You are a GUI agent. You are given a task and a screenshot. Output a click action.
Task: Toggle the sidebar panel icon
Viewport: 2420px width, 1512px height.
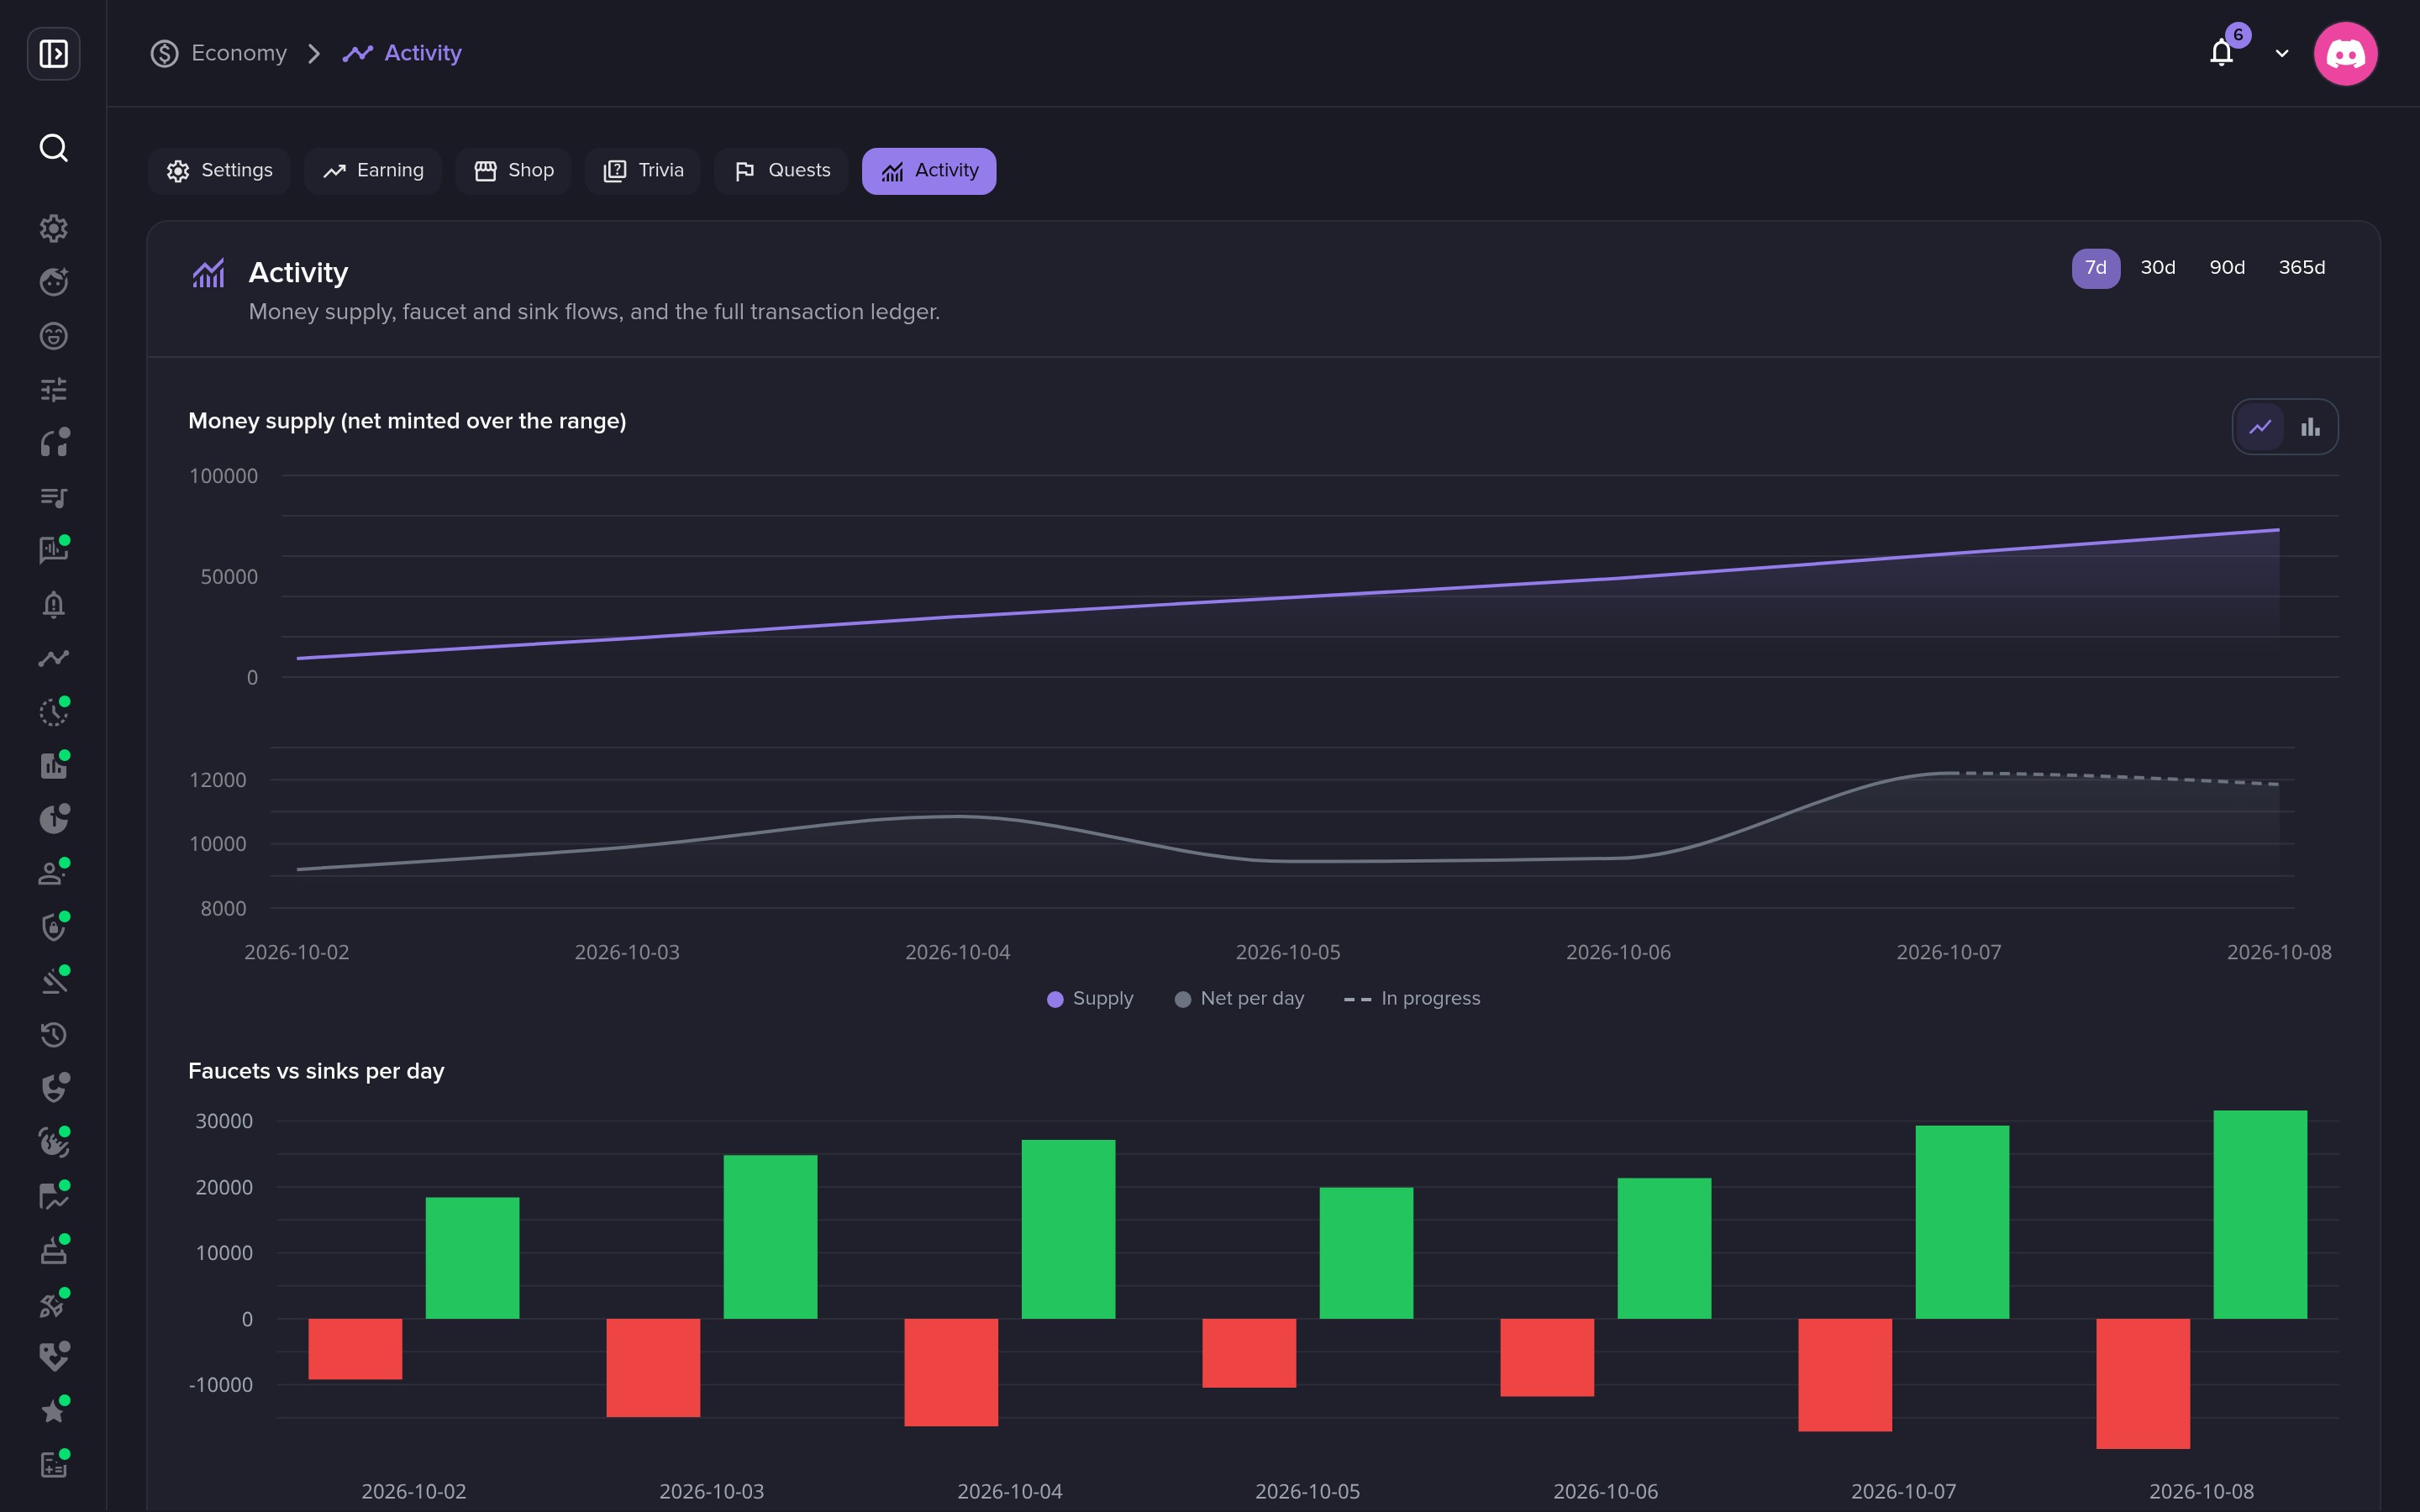coord(53,53)
